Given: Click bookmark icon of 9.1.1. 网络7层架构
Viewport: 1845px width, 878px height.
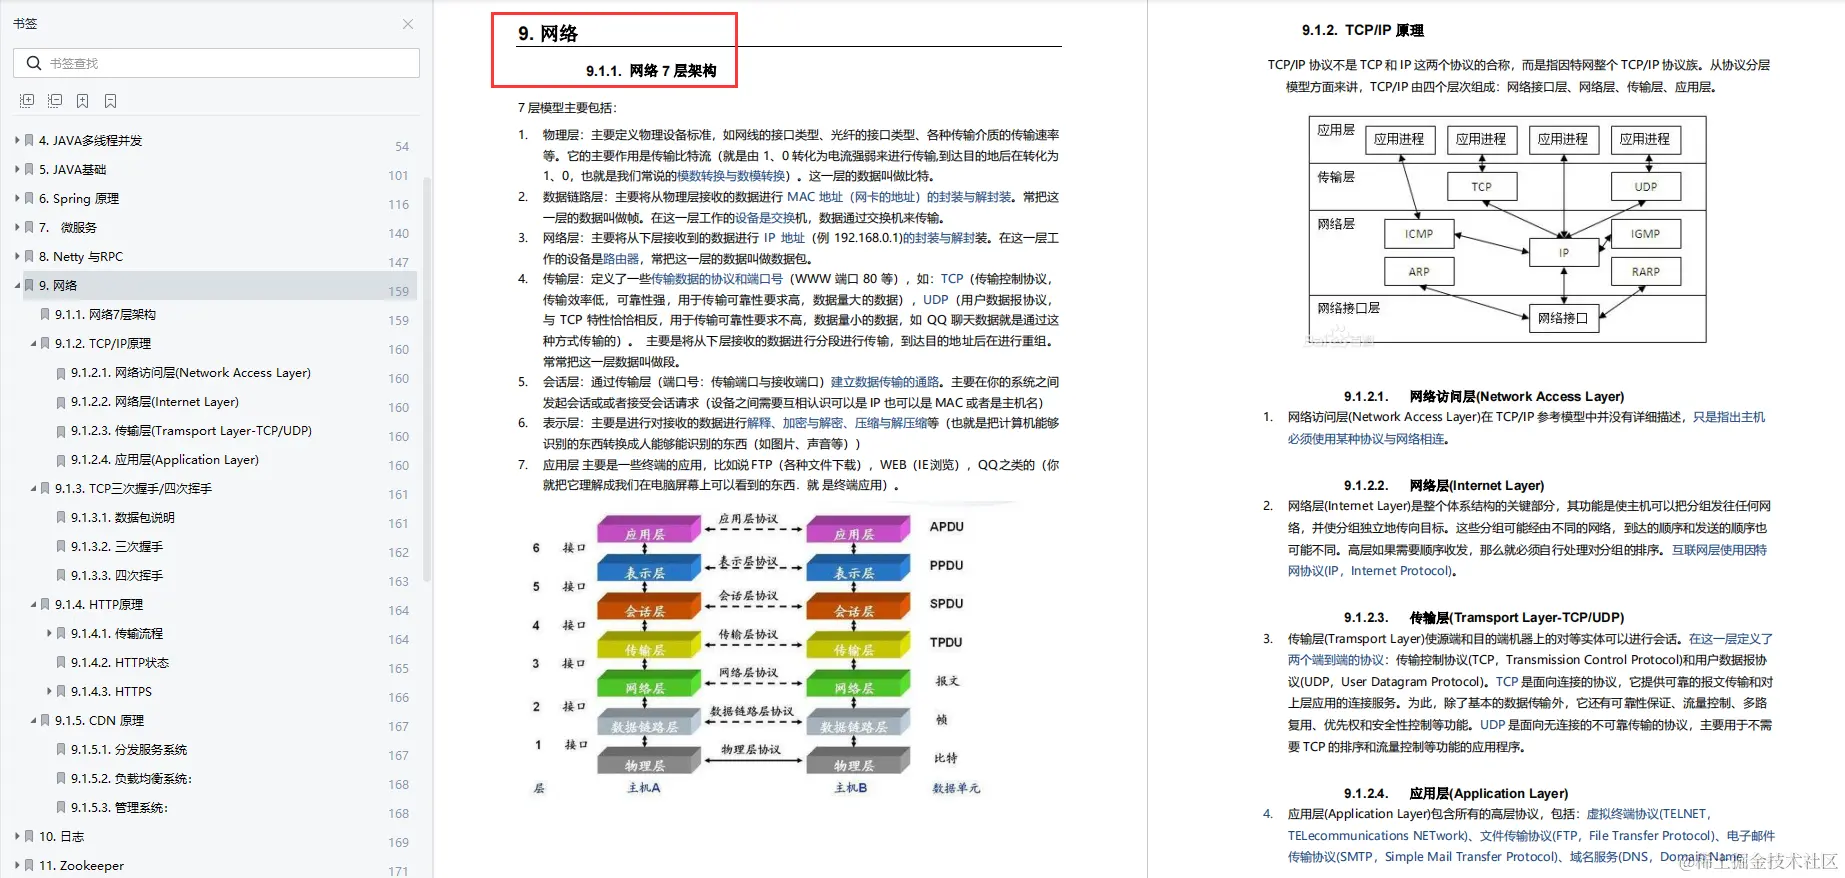Looking at the screenshot, I should 45,314.
